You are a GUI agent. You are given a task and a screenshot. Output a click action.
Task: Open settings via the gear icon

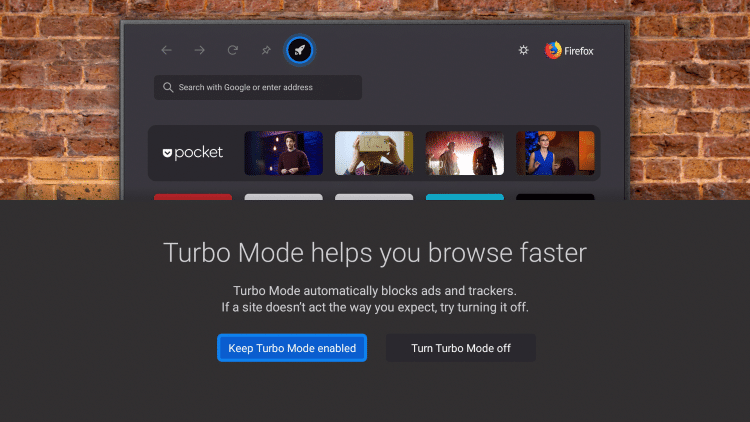click(x=523, y=50)
